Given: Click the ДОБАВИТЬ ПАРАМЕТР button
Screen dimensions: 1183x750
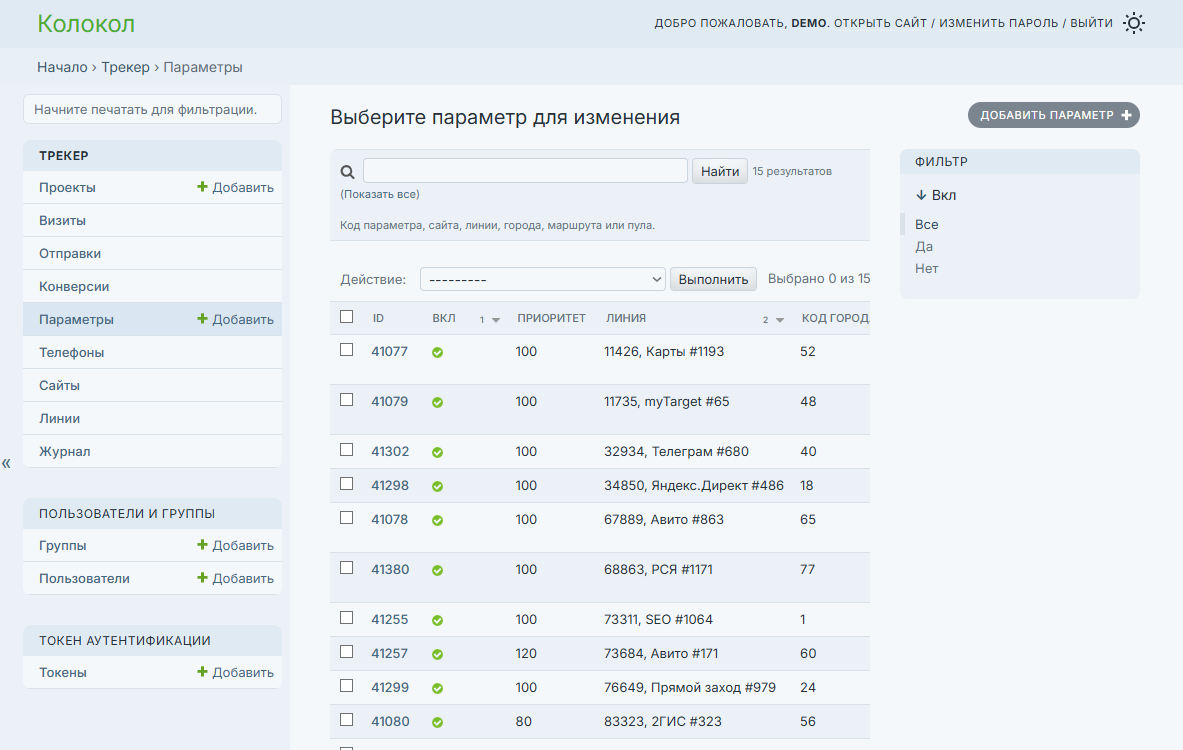Looking at the screenshot, I should 1054,115.
